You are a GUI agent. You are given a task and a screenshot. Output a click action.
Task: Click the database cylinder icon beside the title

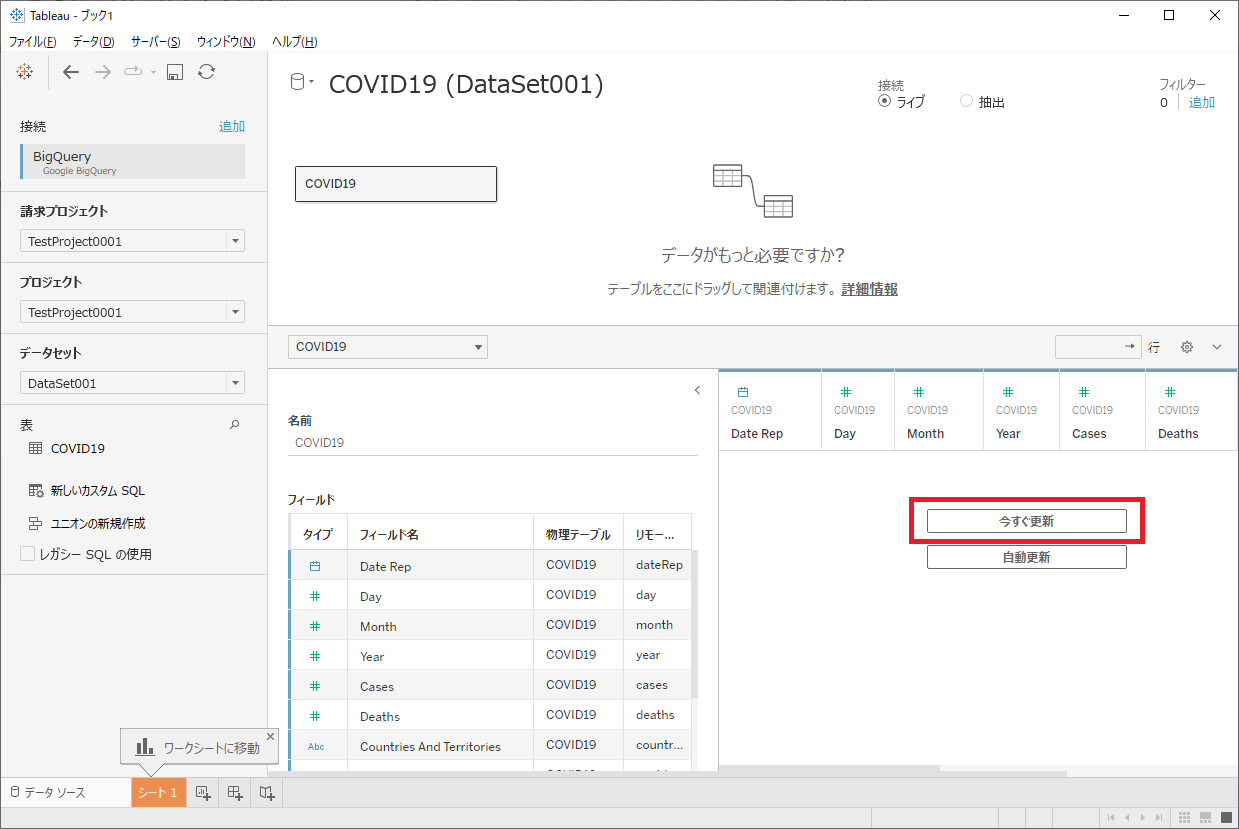click(297, 83)
